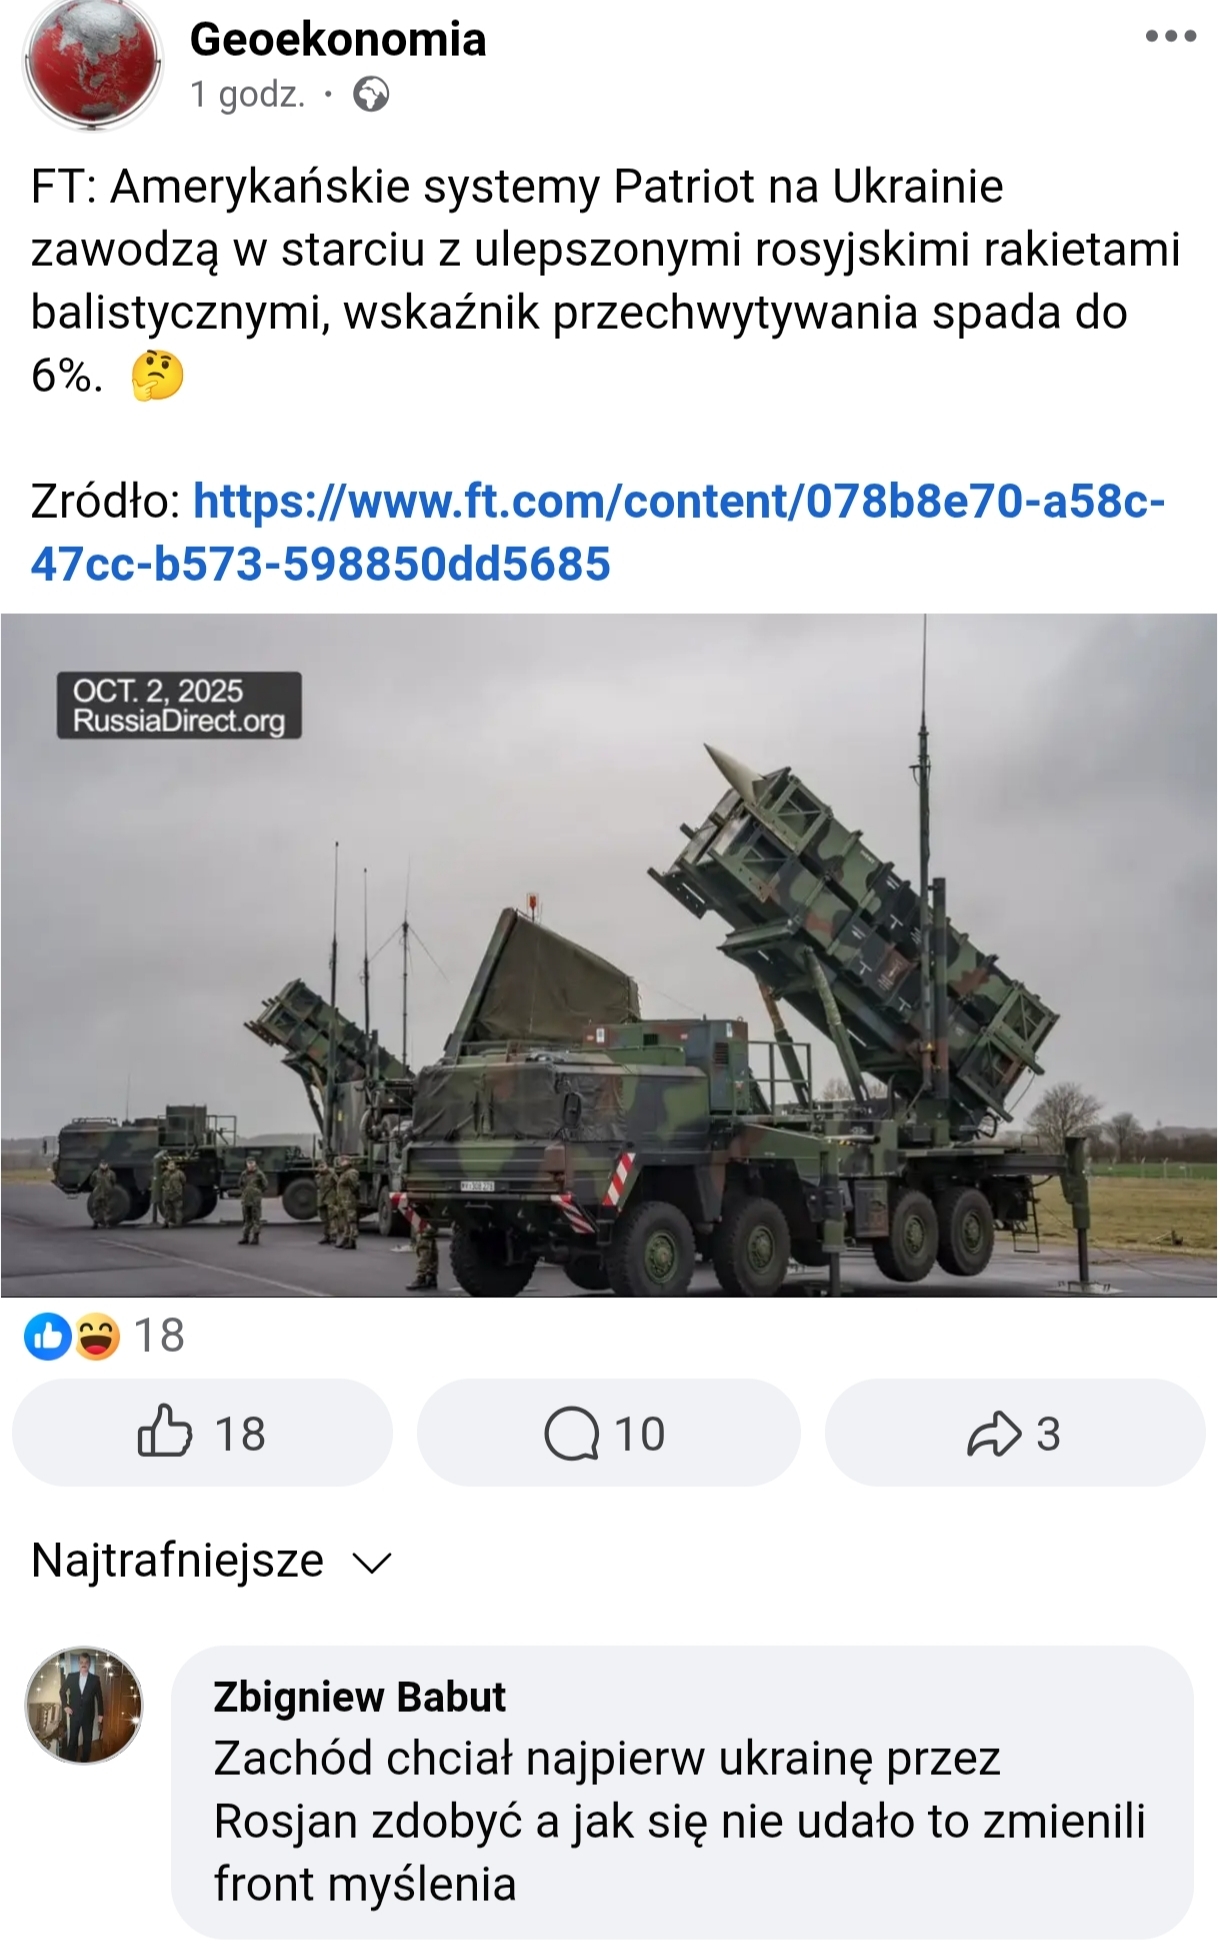Open Zbigniew Babut's profile name
The image size is (1220, 1948).
(x=360, y=1697)
